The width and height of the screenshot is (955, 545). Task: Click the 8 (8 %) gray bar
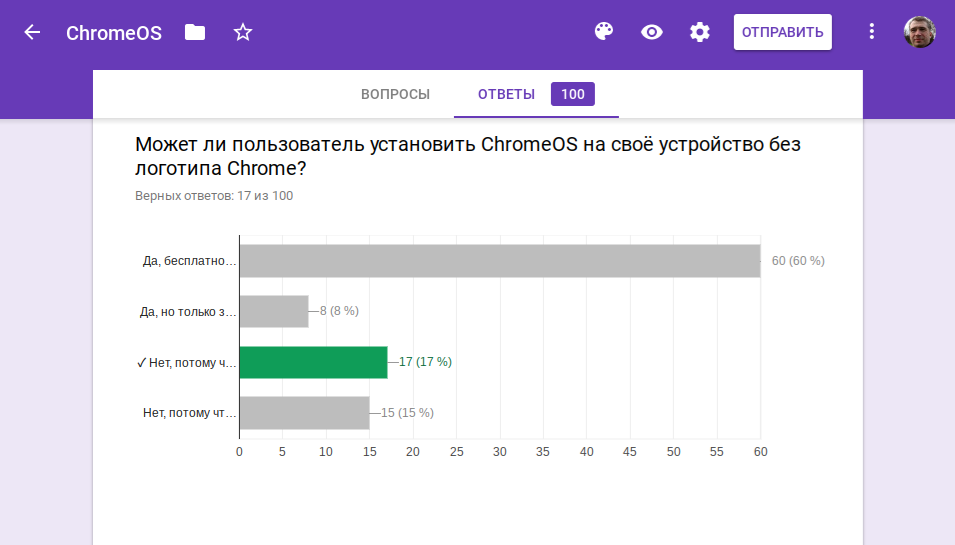point(274,311)
